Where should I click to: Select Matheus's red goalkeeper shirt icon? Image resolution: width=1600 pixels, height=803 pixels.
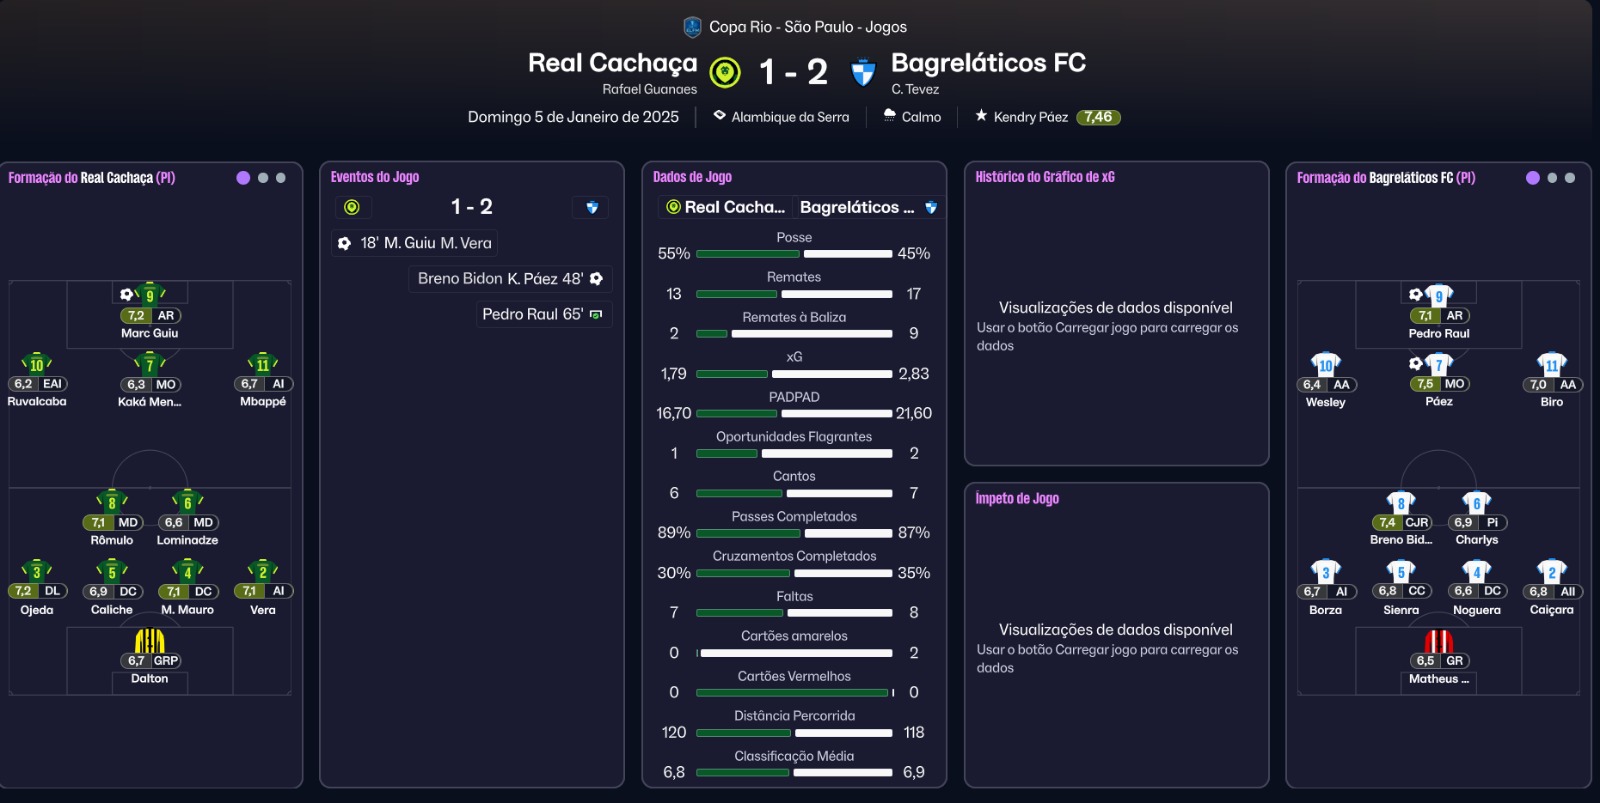[1438, 640]
